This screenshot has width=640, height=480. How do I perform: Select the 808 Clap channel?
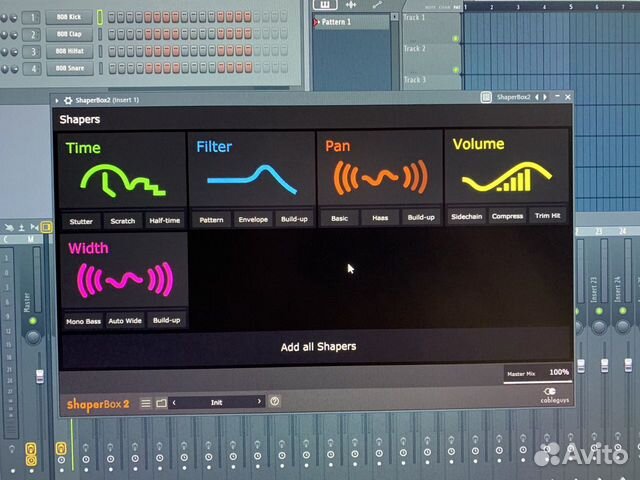(x=69, y=34)
